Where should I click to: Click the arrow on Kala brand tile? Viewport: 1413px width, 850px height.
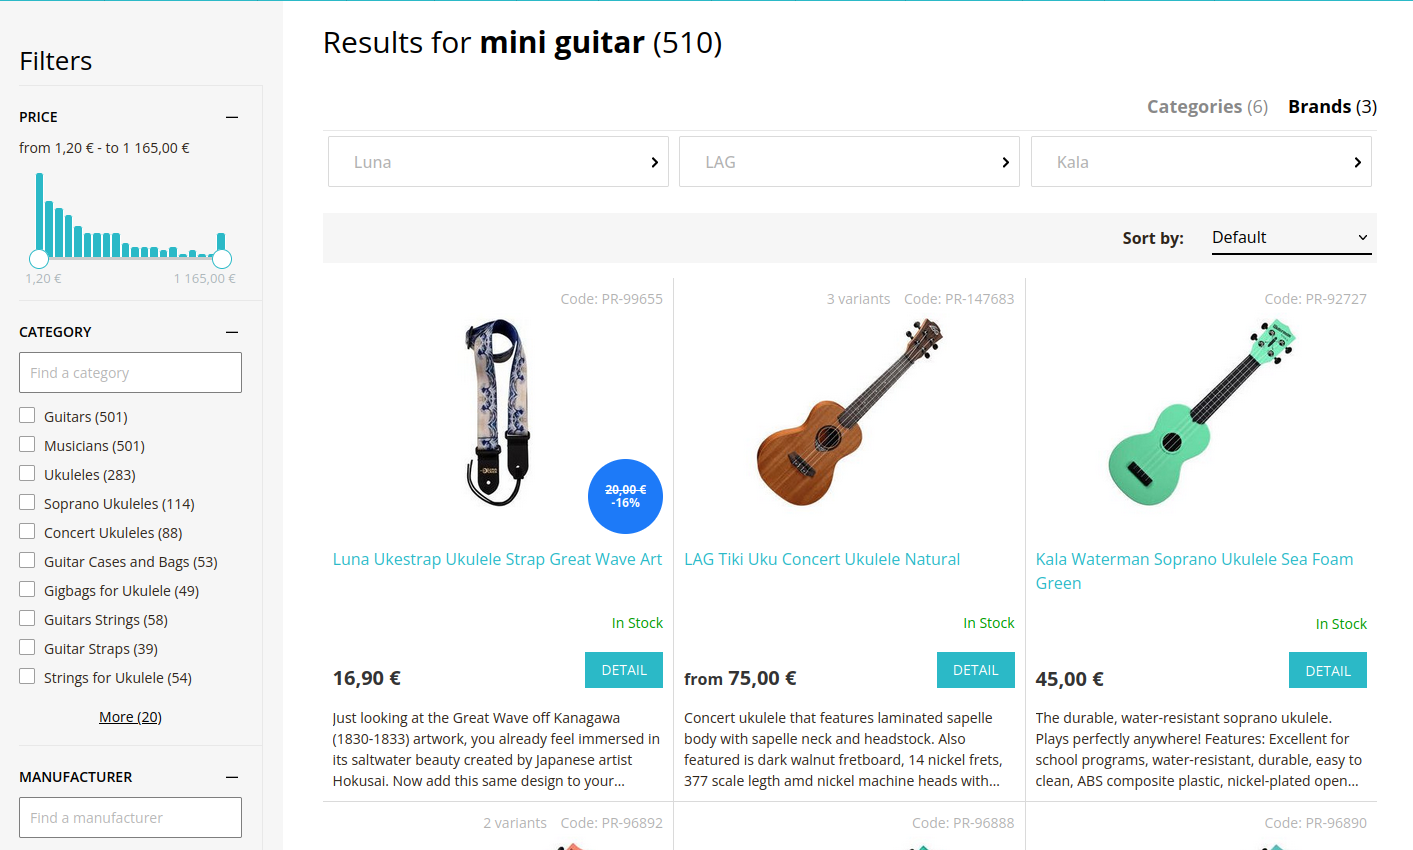(1357, 162)
